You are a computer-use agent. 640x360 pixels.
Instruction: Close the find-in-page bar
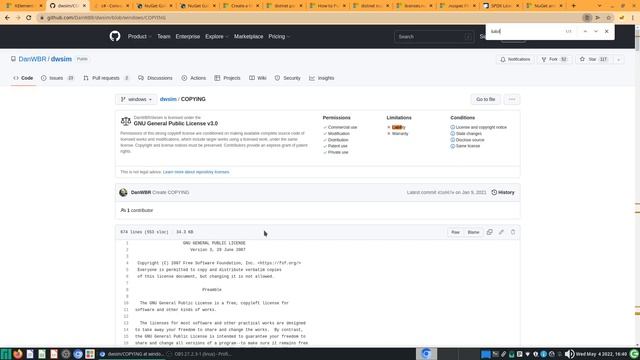tap(607, 31)
